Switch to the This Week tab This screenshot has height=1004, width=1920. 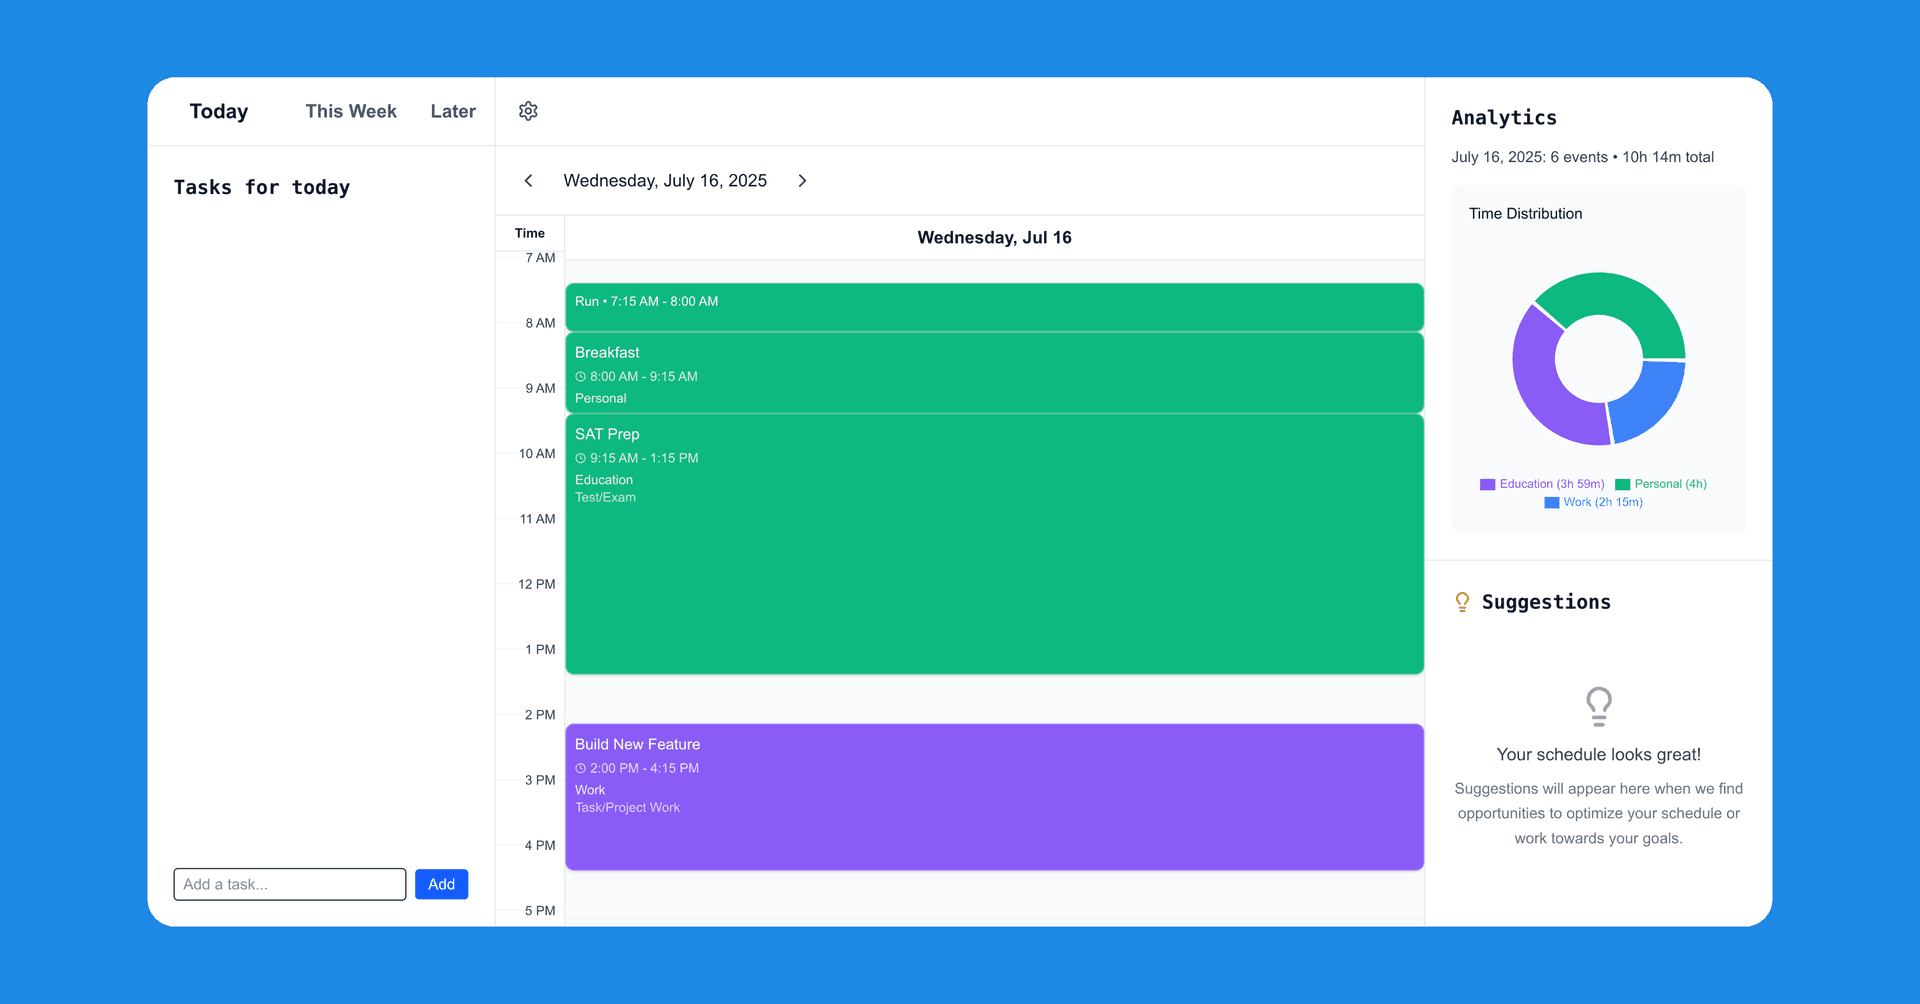pos(350,111)
